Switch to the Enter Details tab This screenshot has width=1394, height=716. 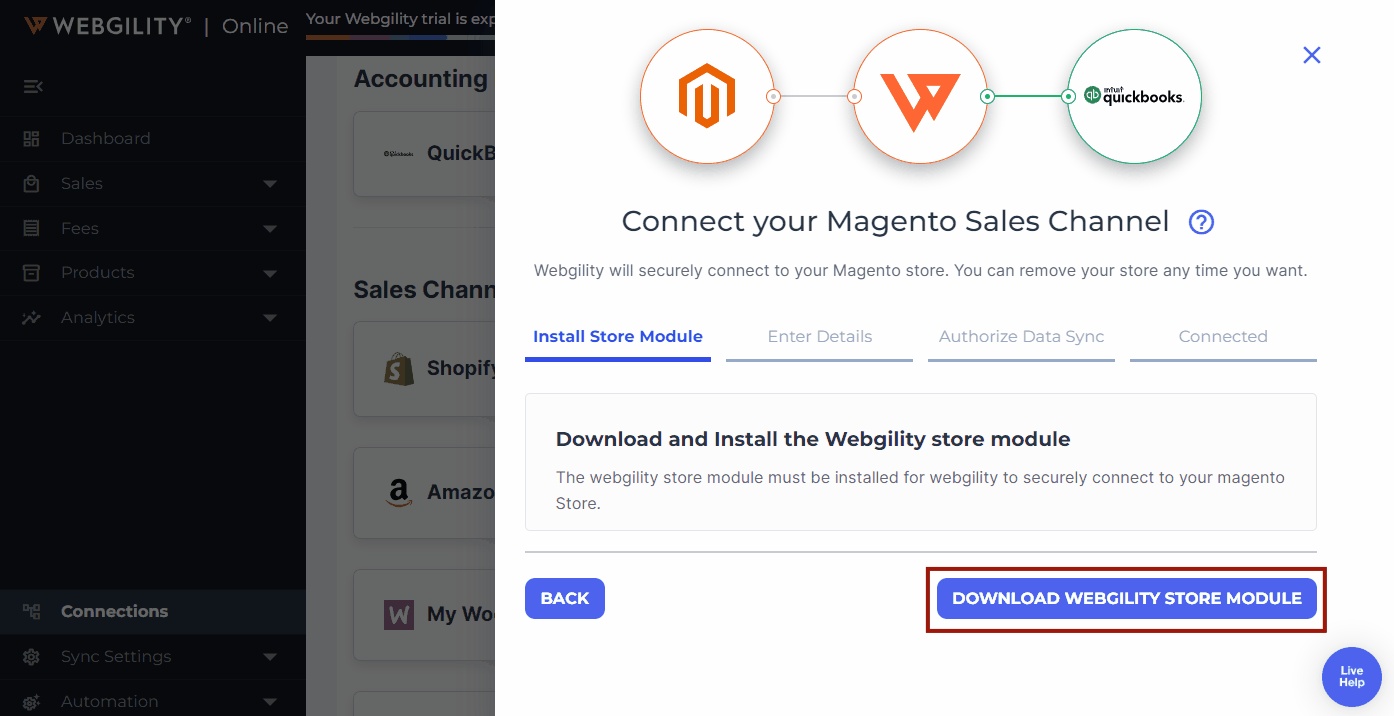819,337
